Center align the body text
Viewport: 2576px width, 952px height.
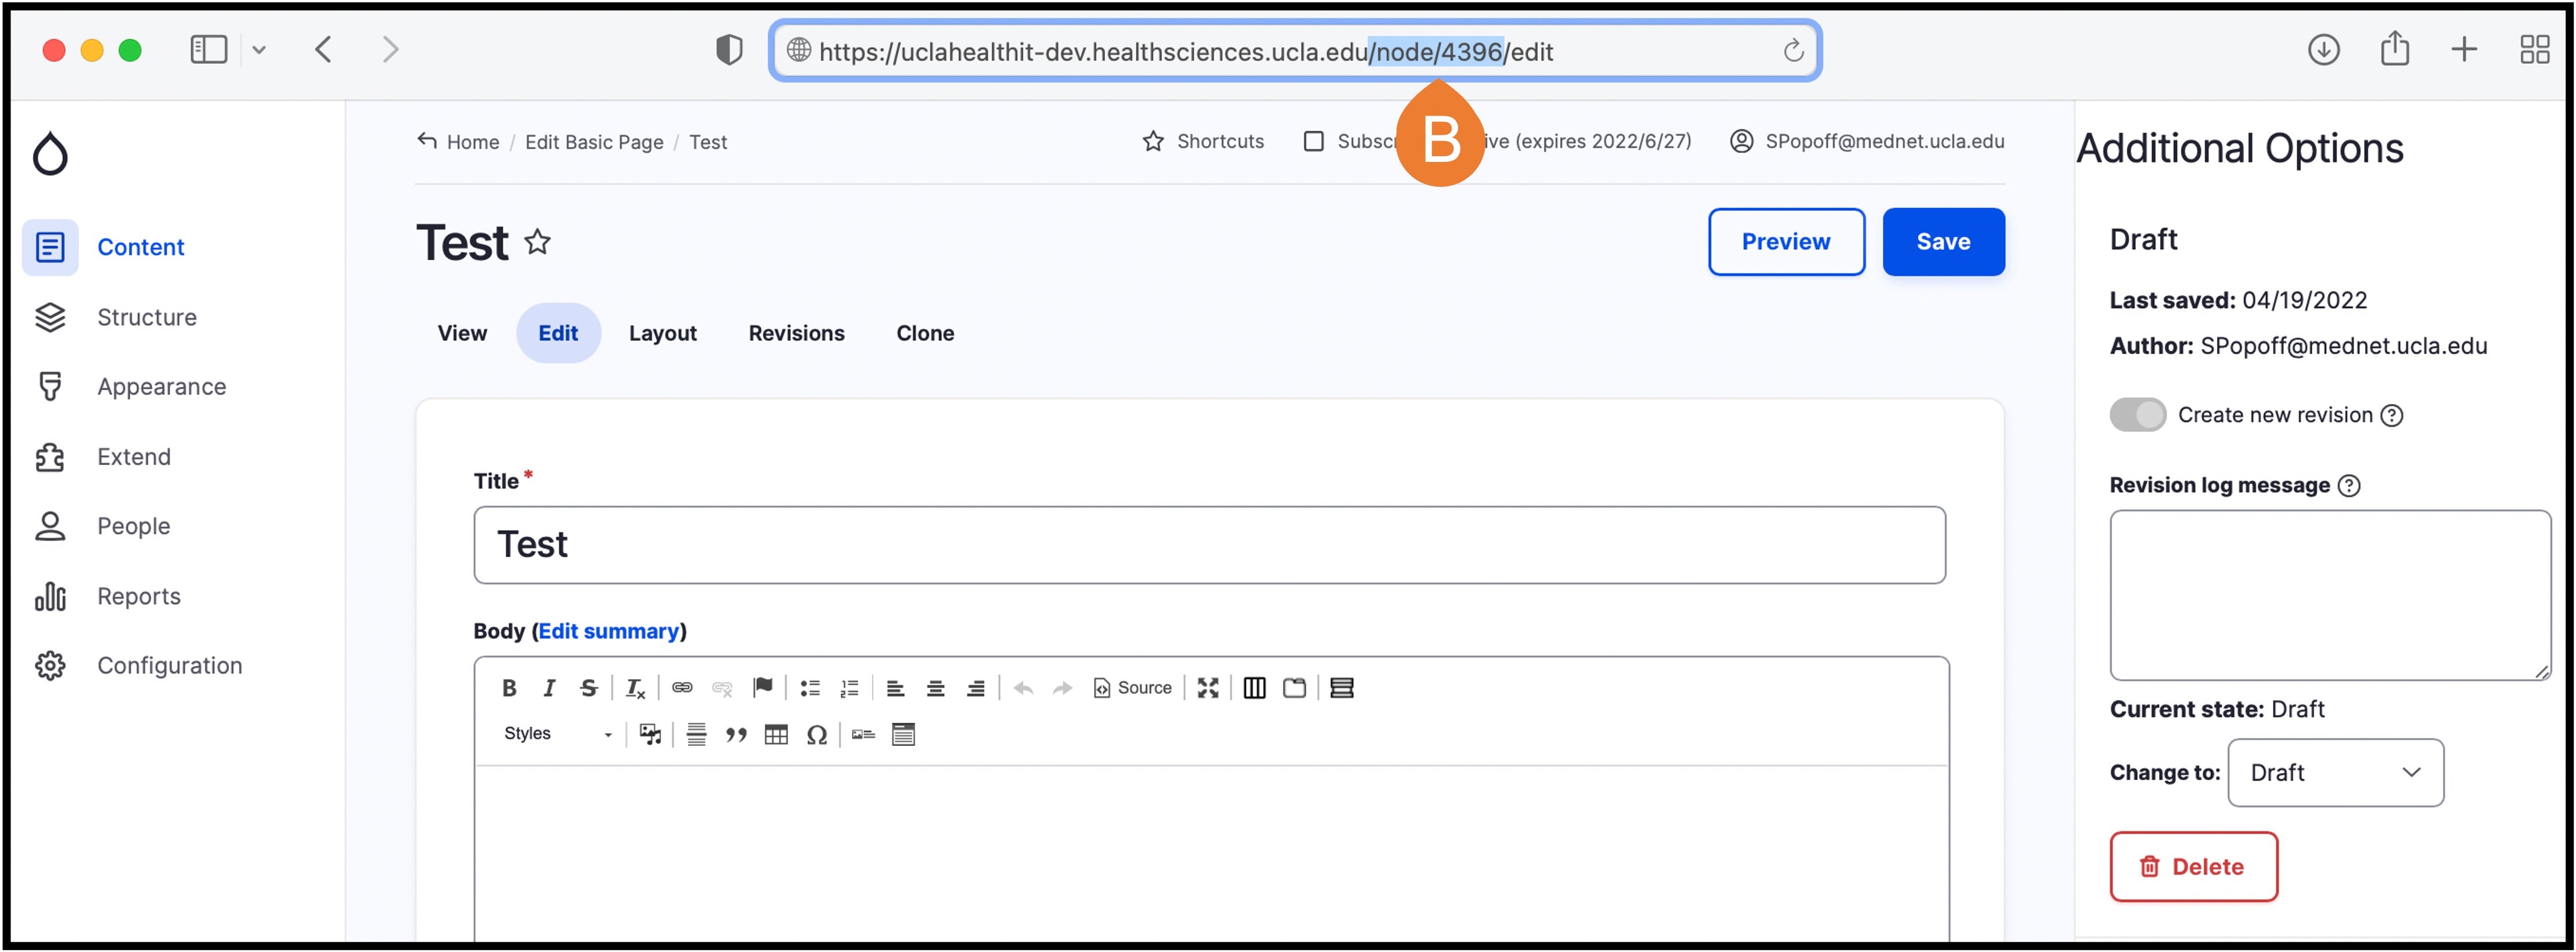point(935,688)
